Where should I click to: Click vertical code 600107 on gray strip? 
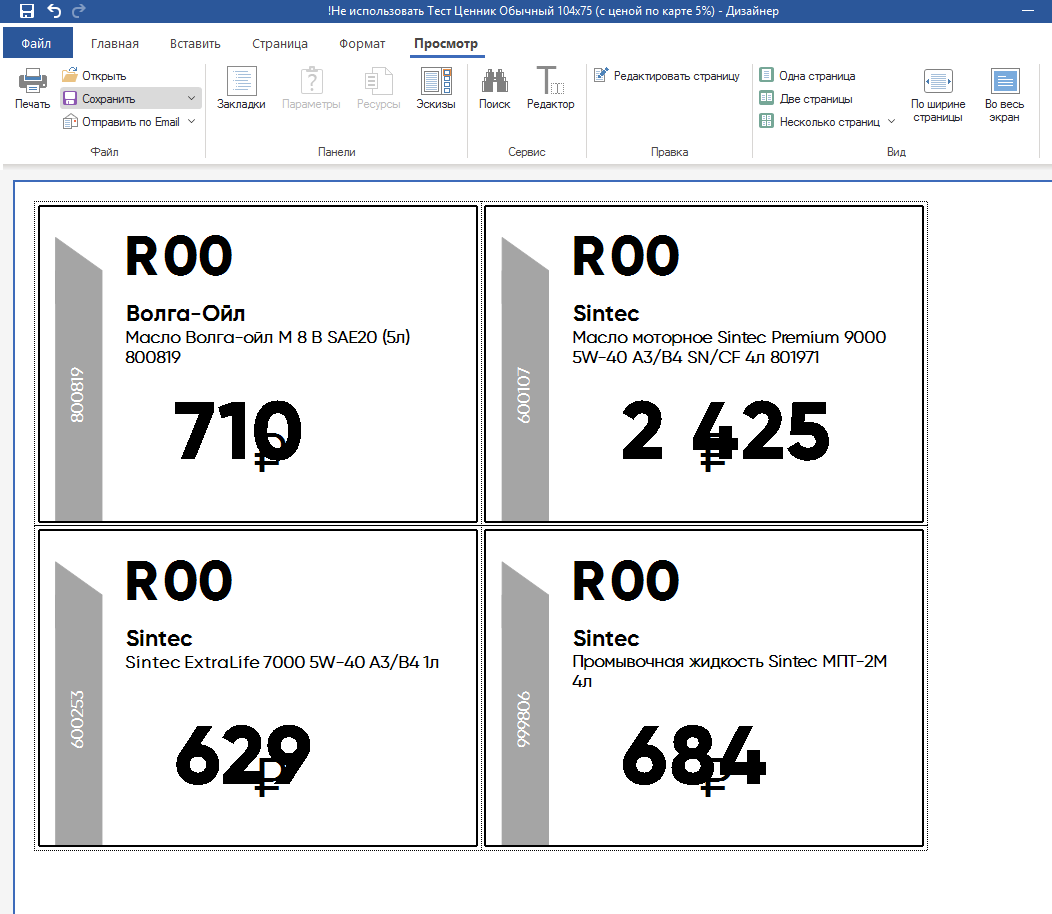click(524, 395)
